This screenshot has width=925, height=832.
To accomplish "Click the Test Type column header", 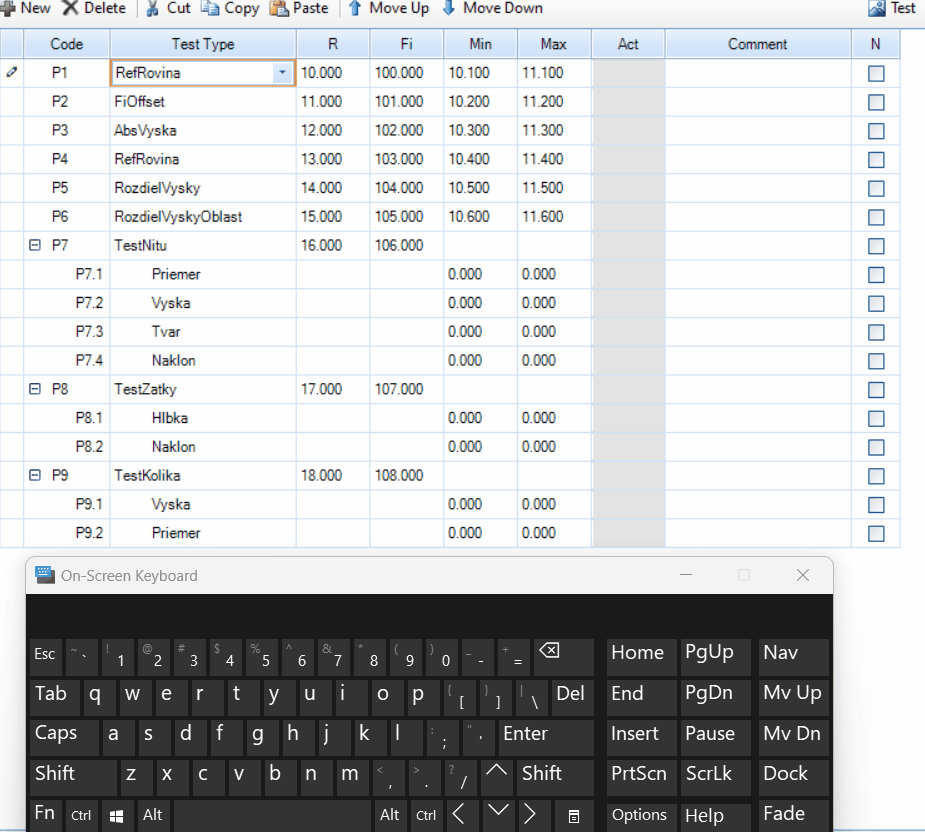I will point(203,44).
